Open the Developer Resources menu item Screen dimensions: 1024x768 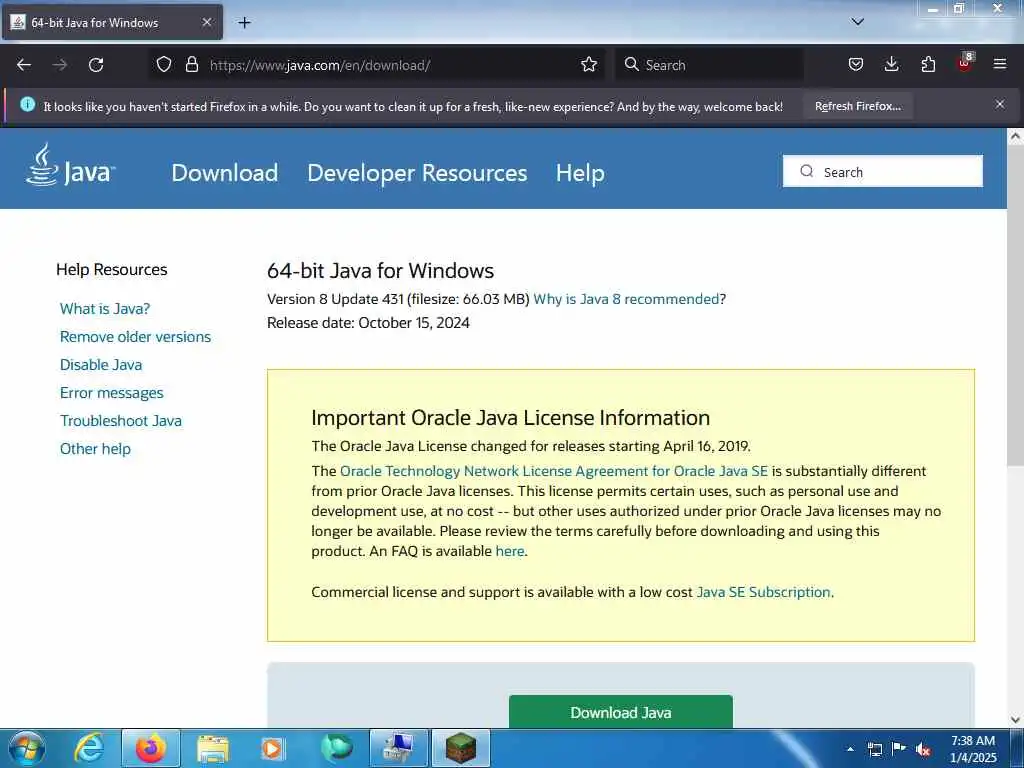pos(417,173)
